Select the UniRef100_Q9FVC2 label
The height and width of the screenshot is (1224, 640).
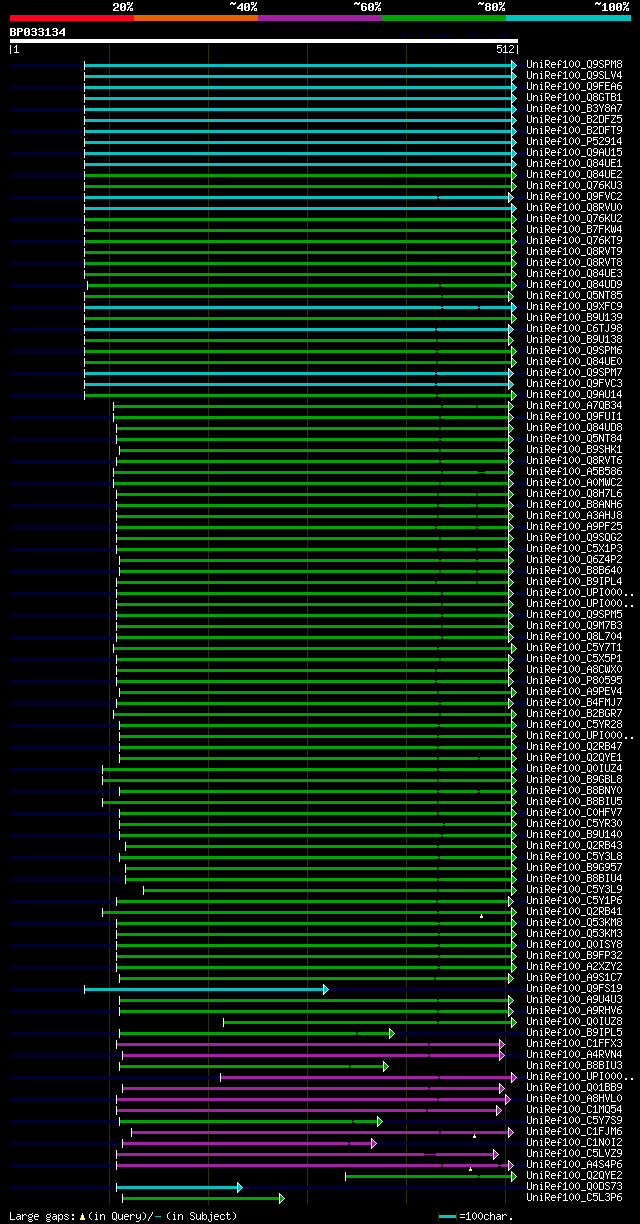[x=574, y=196]
